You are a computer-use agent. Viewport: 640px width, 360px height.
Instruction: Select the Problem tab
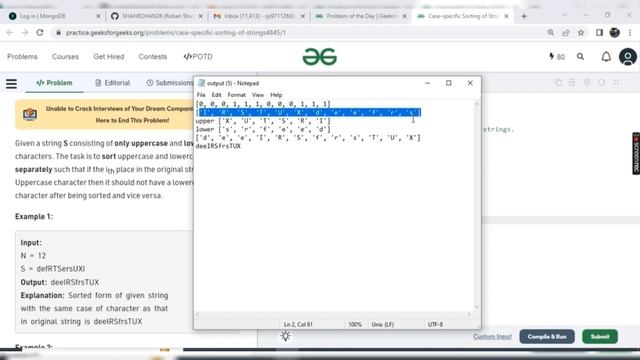(54, 83)
